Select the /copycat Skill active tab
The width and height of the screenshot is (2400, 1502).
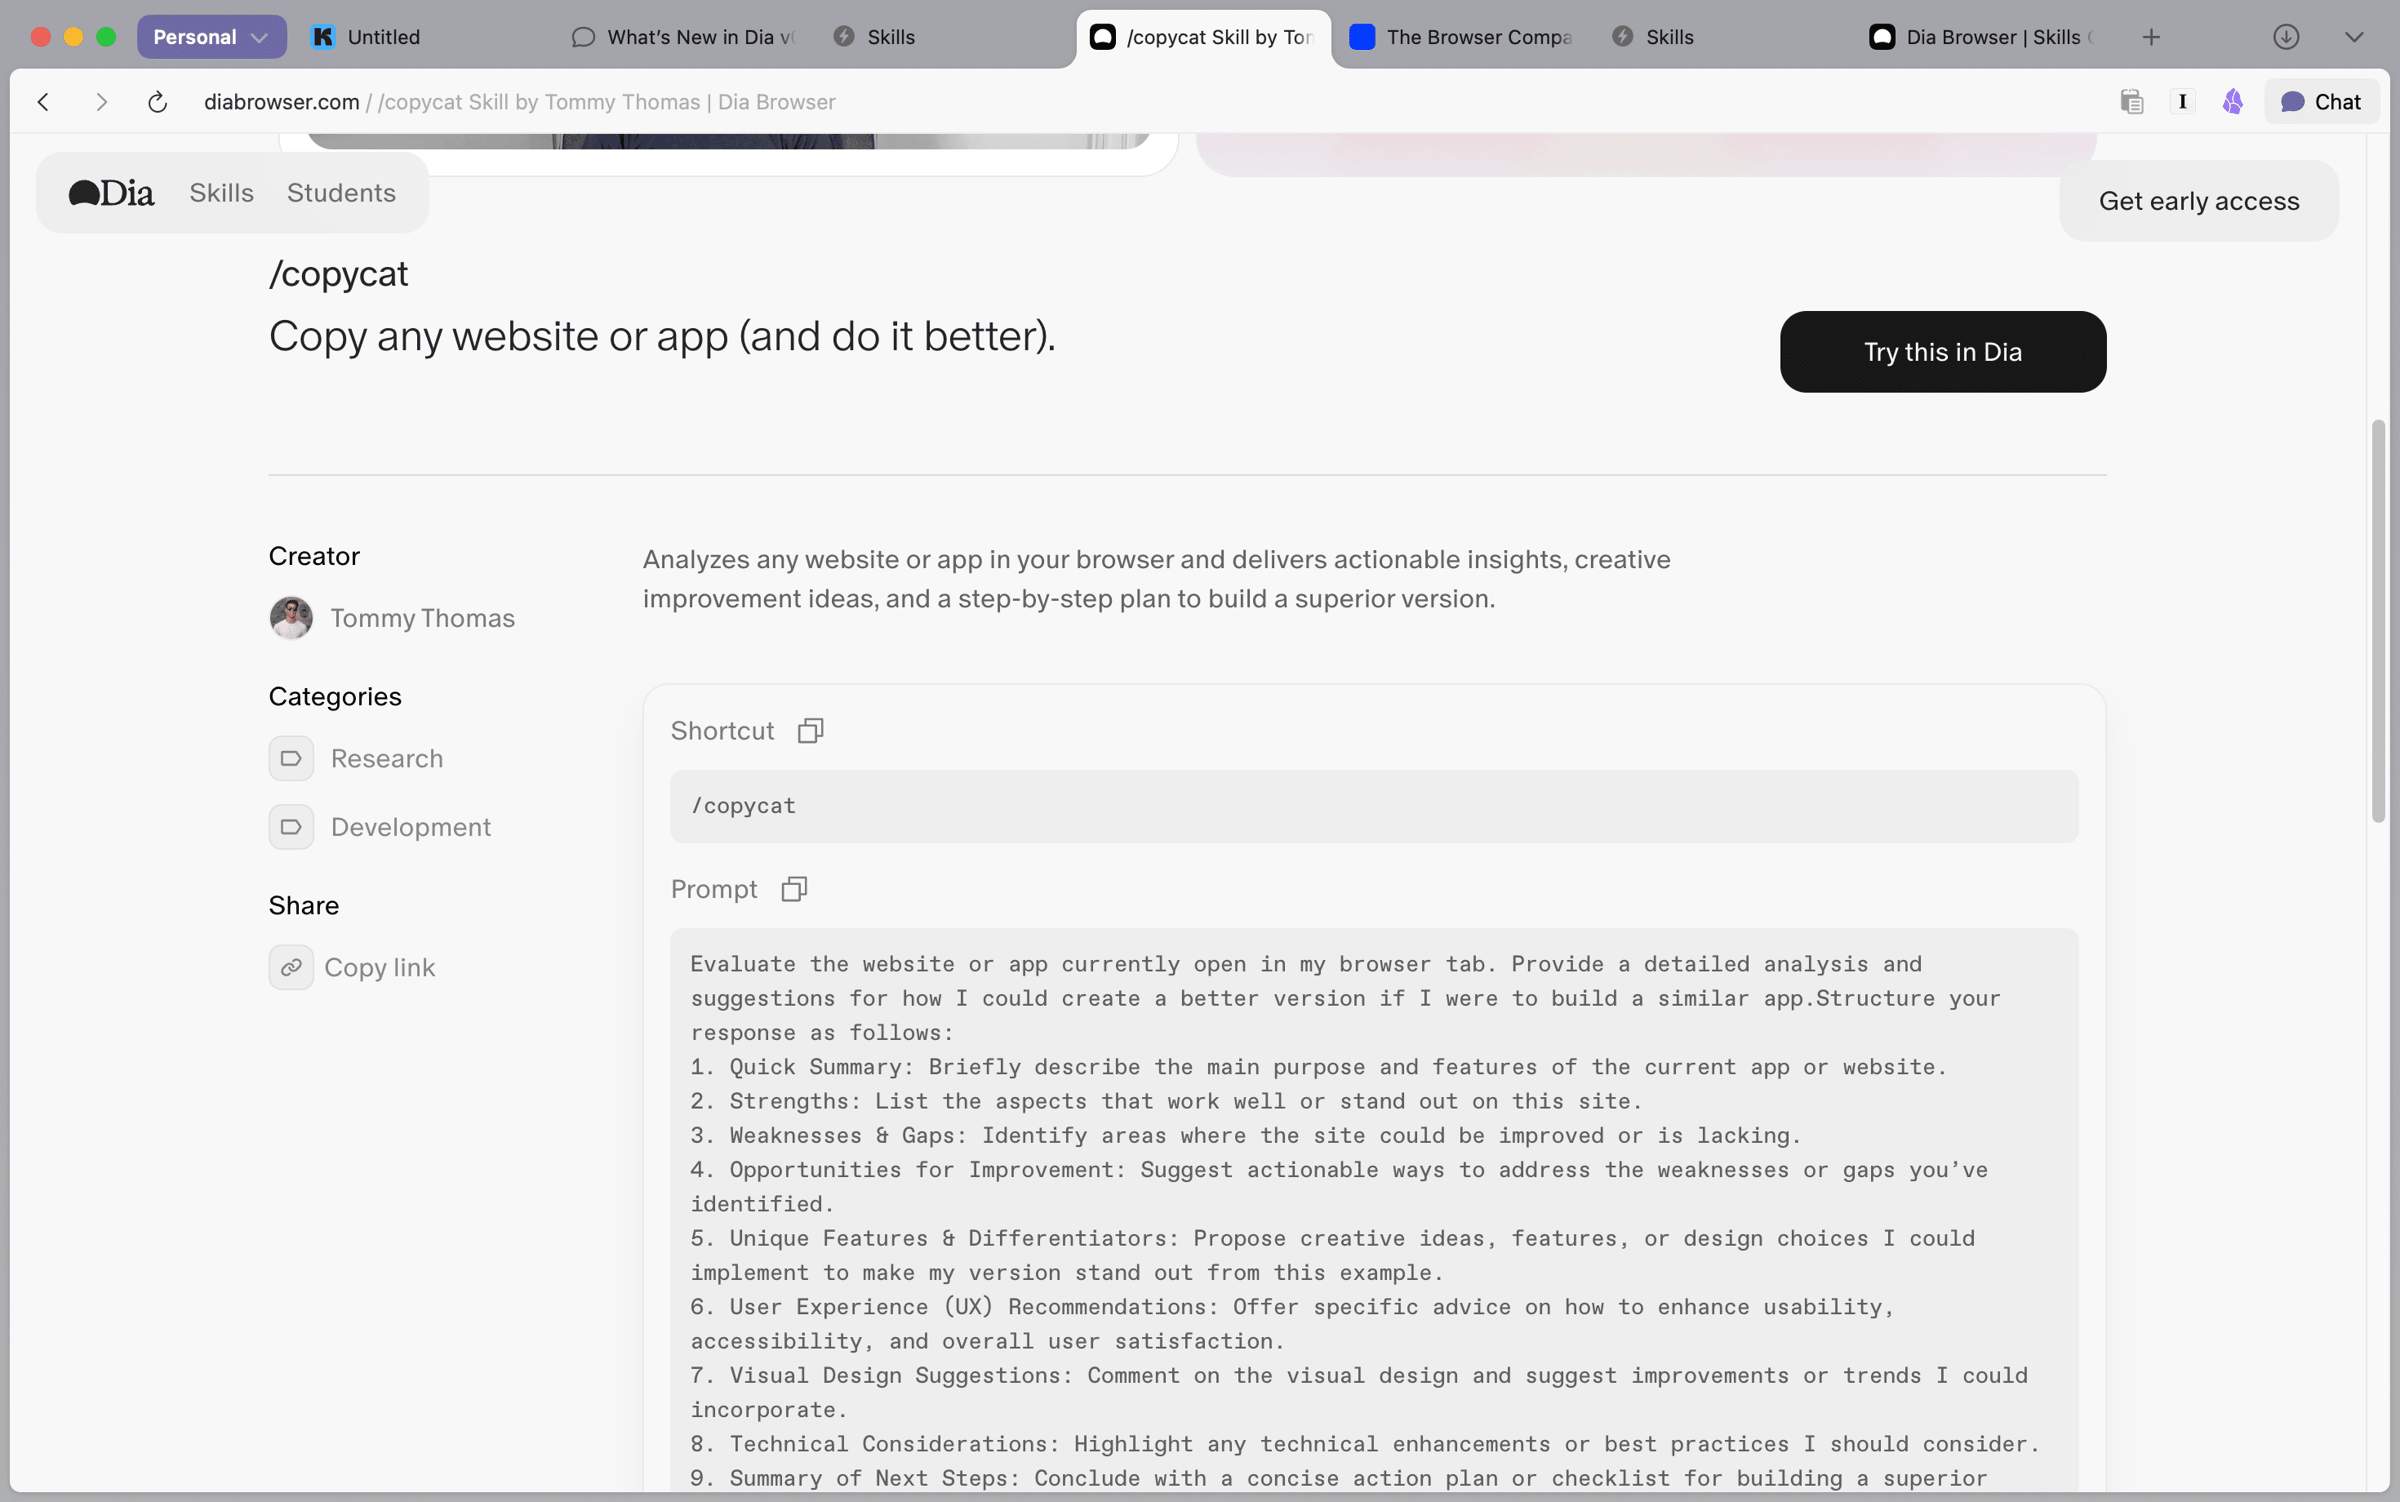pos(1204,37)
